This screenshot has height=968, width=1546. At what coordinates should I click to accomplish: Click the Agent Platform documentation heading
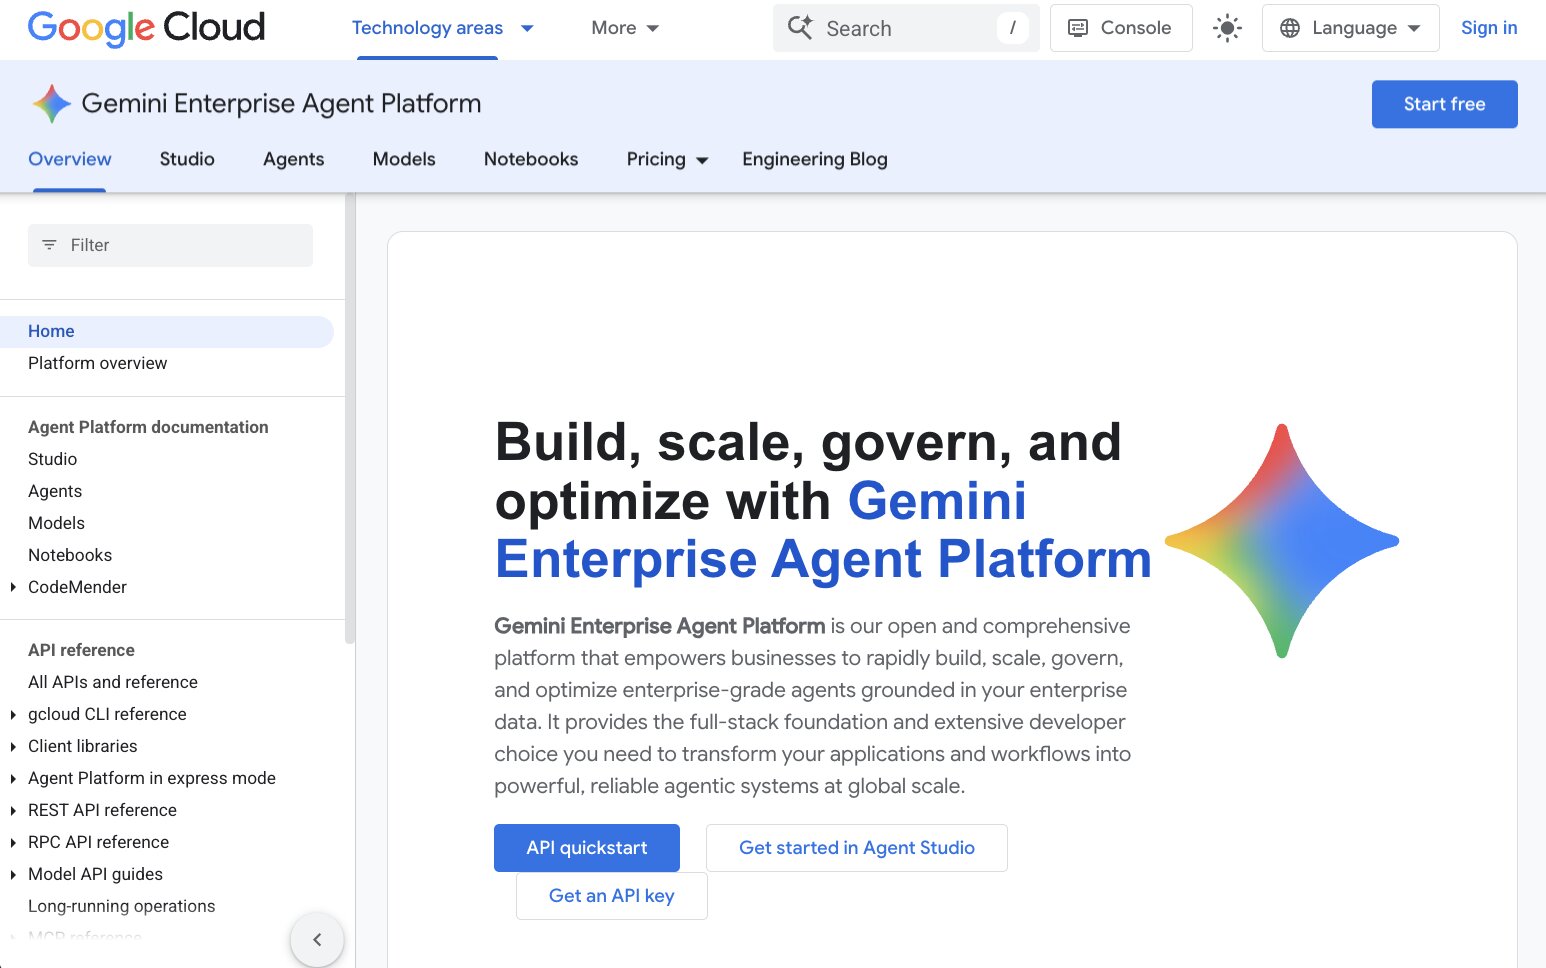point(148,427)
